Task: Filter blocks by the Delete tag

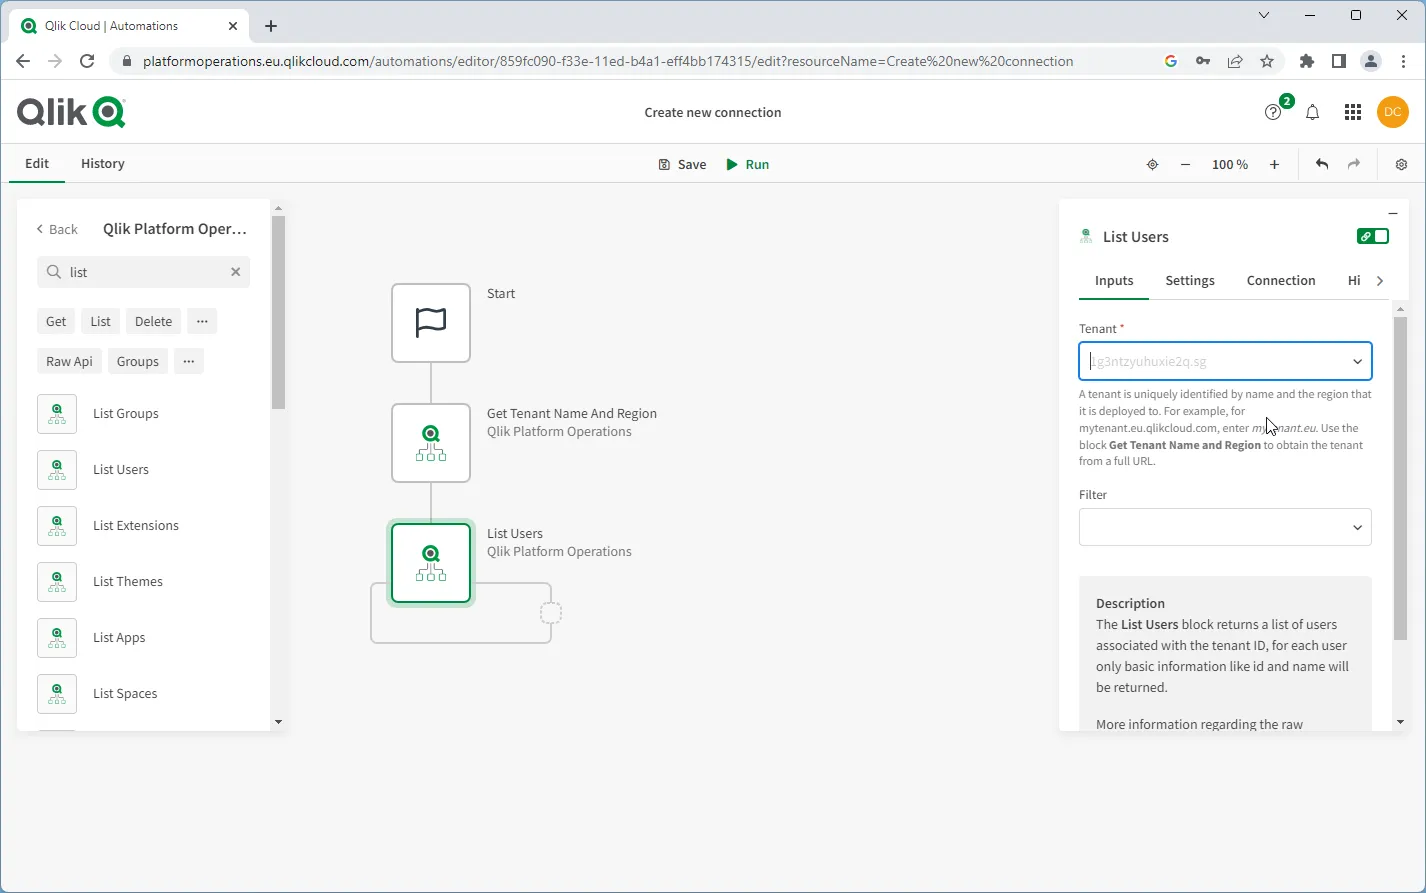Action: (153, 322)
